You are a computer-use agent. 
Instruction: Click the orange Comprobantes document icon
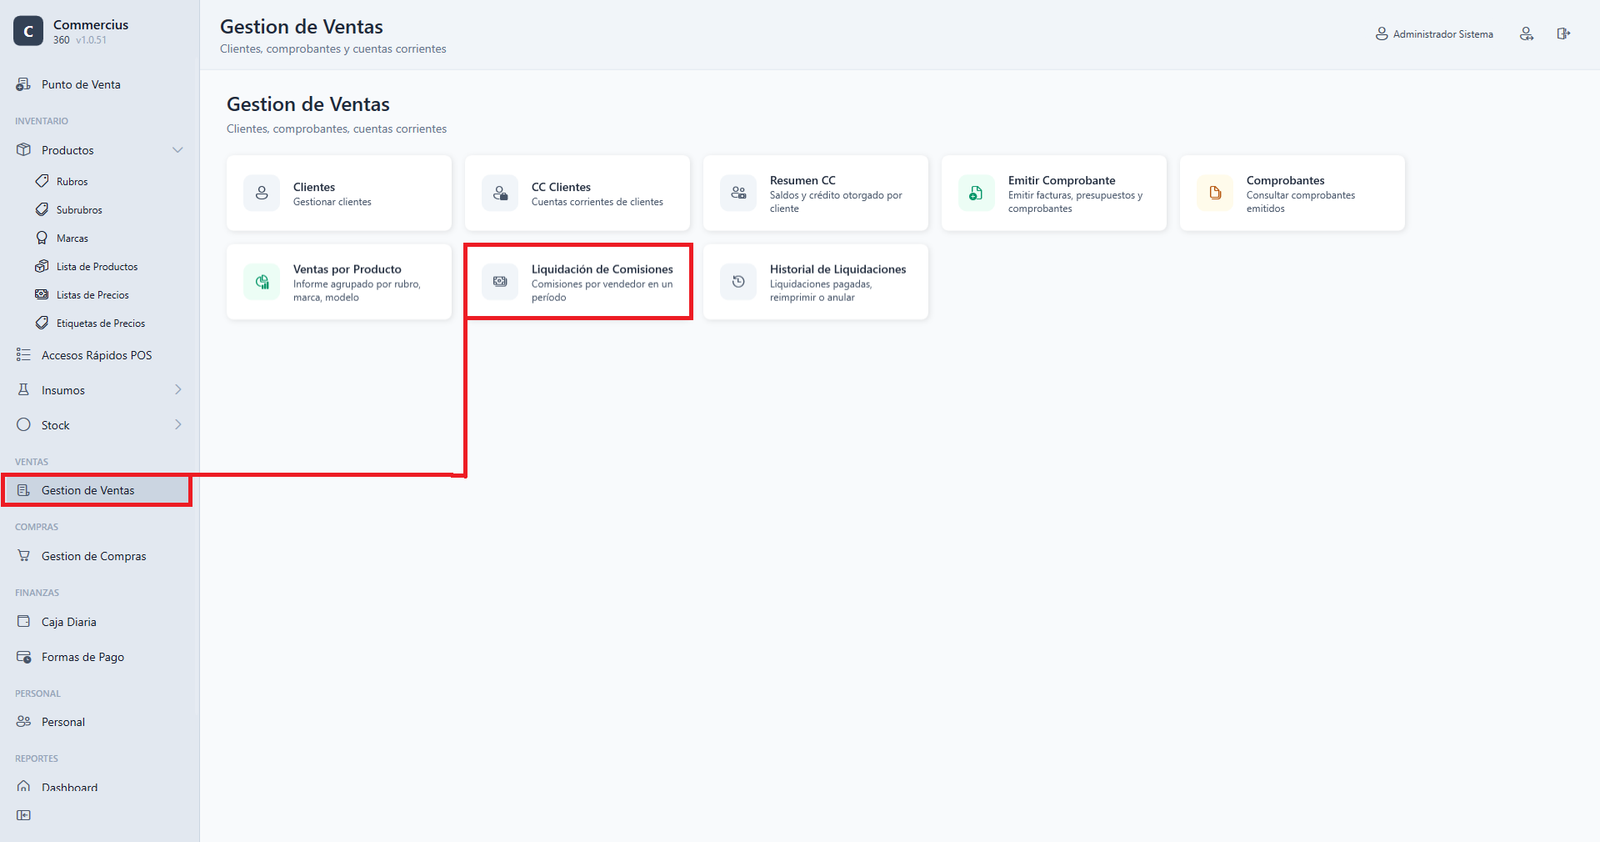coord(1215,193)
